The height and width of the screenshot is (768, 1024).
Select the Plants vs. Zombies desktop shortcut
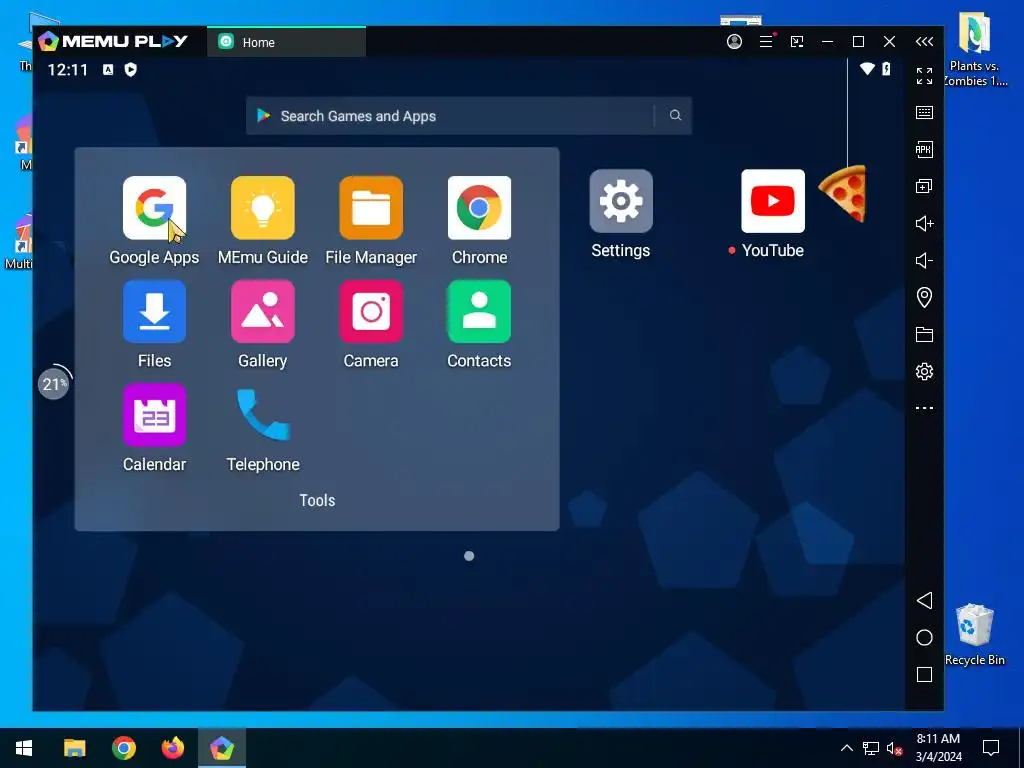pyautogui.click(x=974, y=50)
